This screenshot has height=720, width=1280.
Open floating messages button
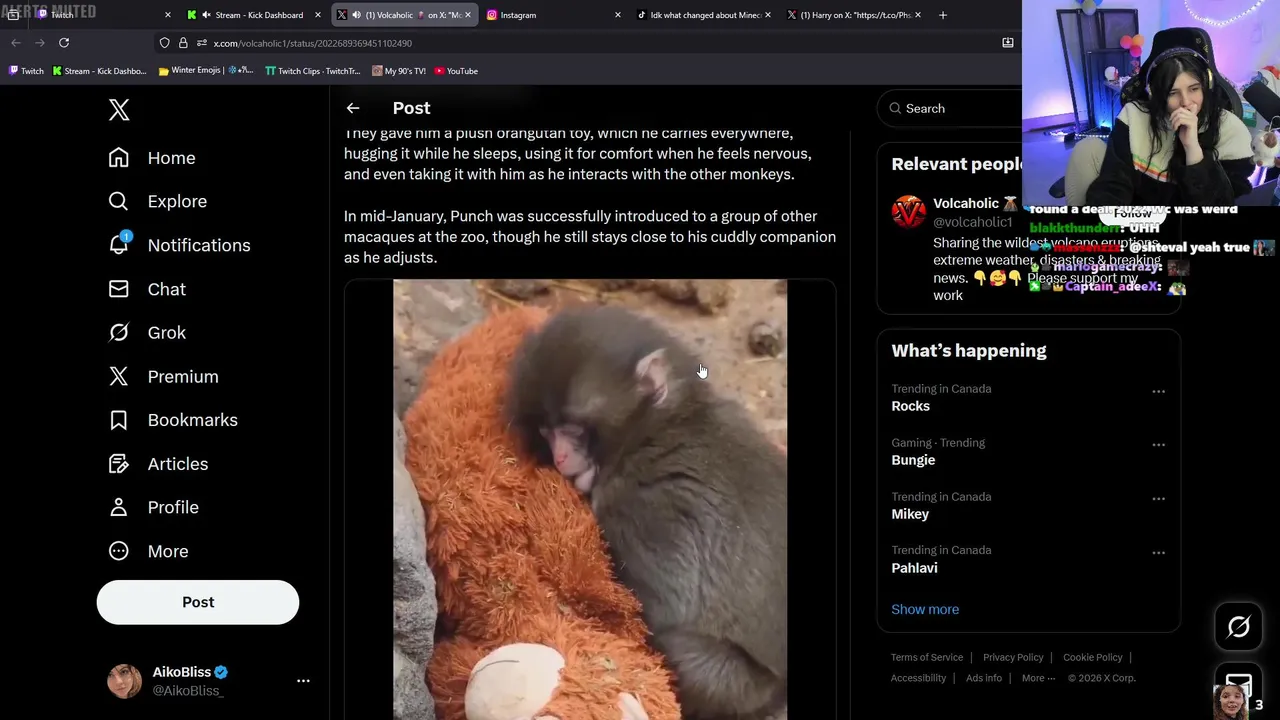(1239, 686)
